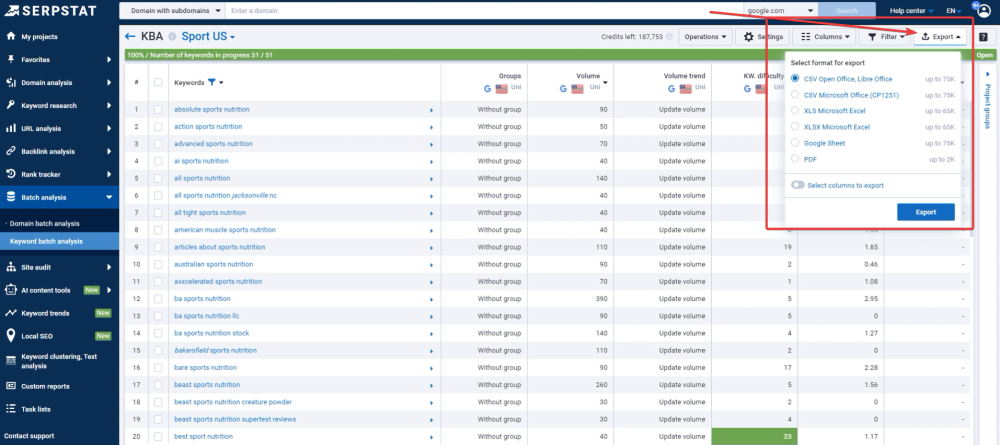
Task: Click the Rank tracker icon
Action: (11, 174)
